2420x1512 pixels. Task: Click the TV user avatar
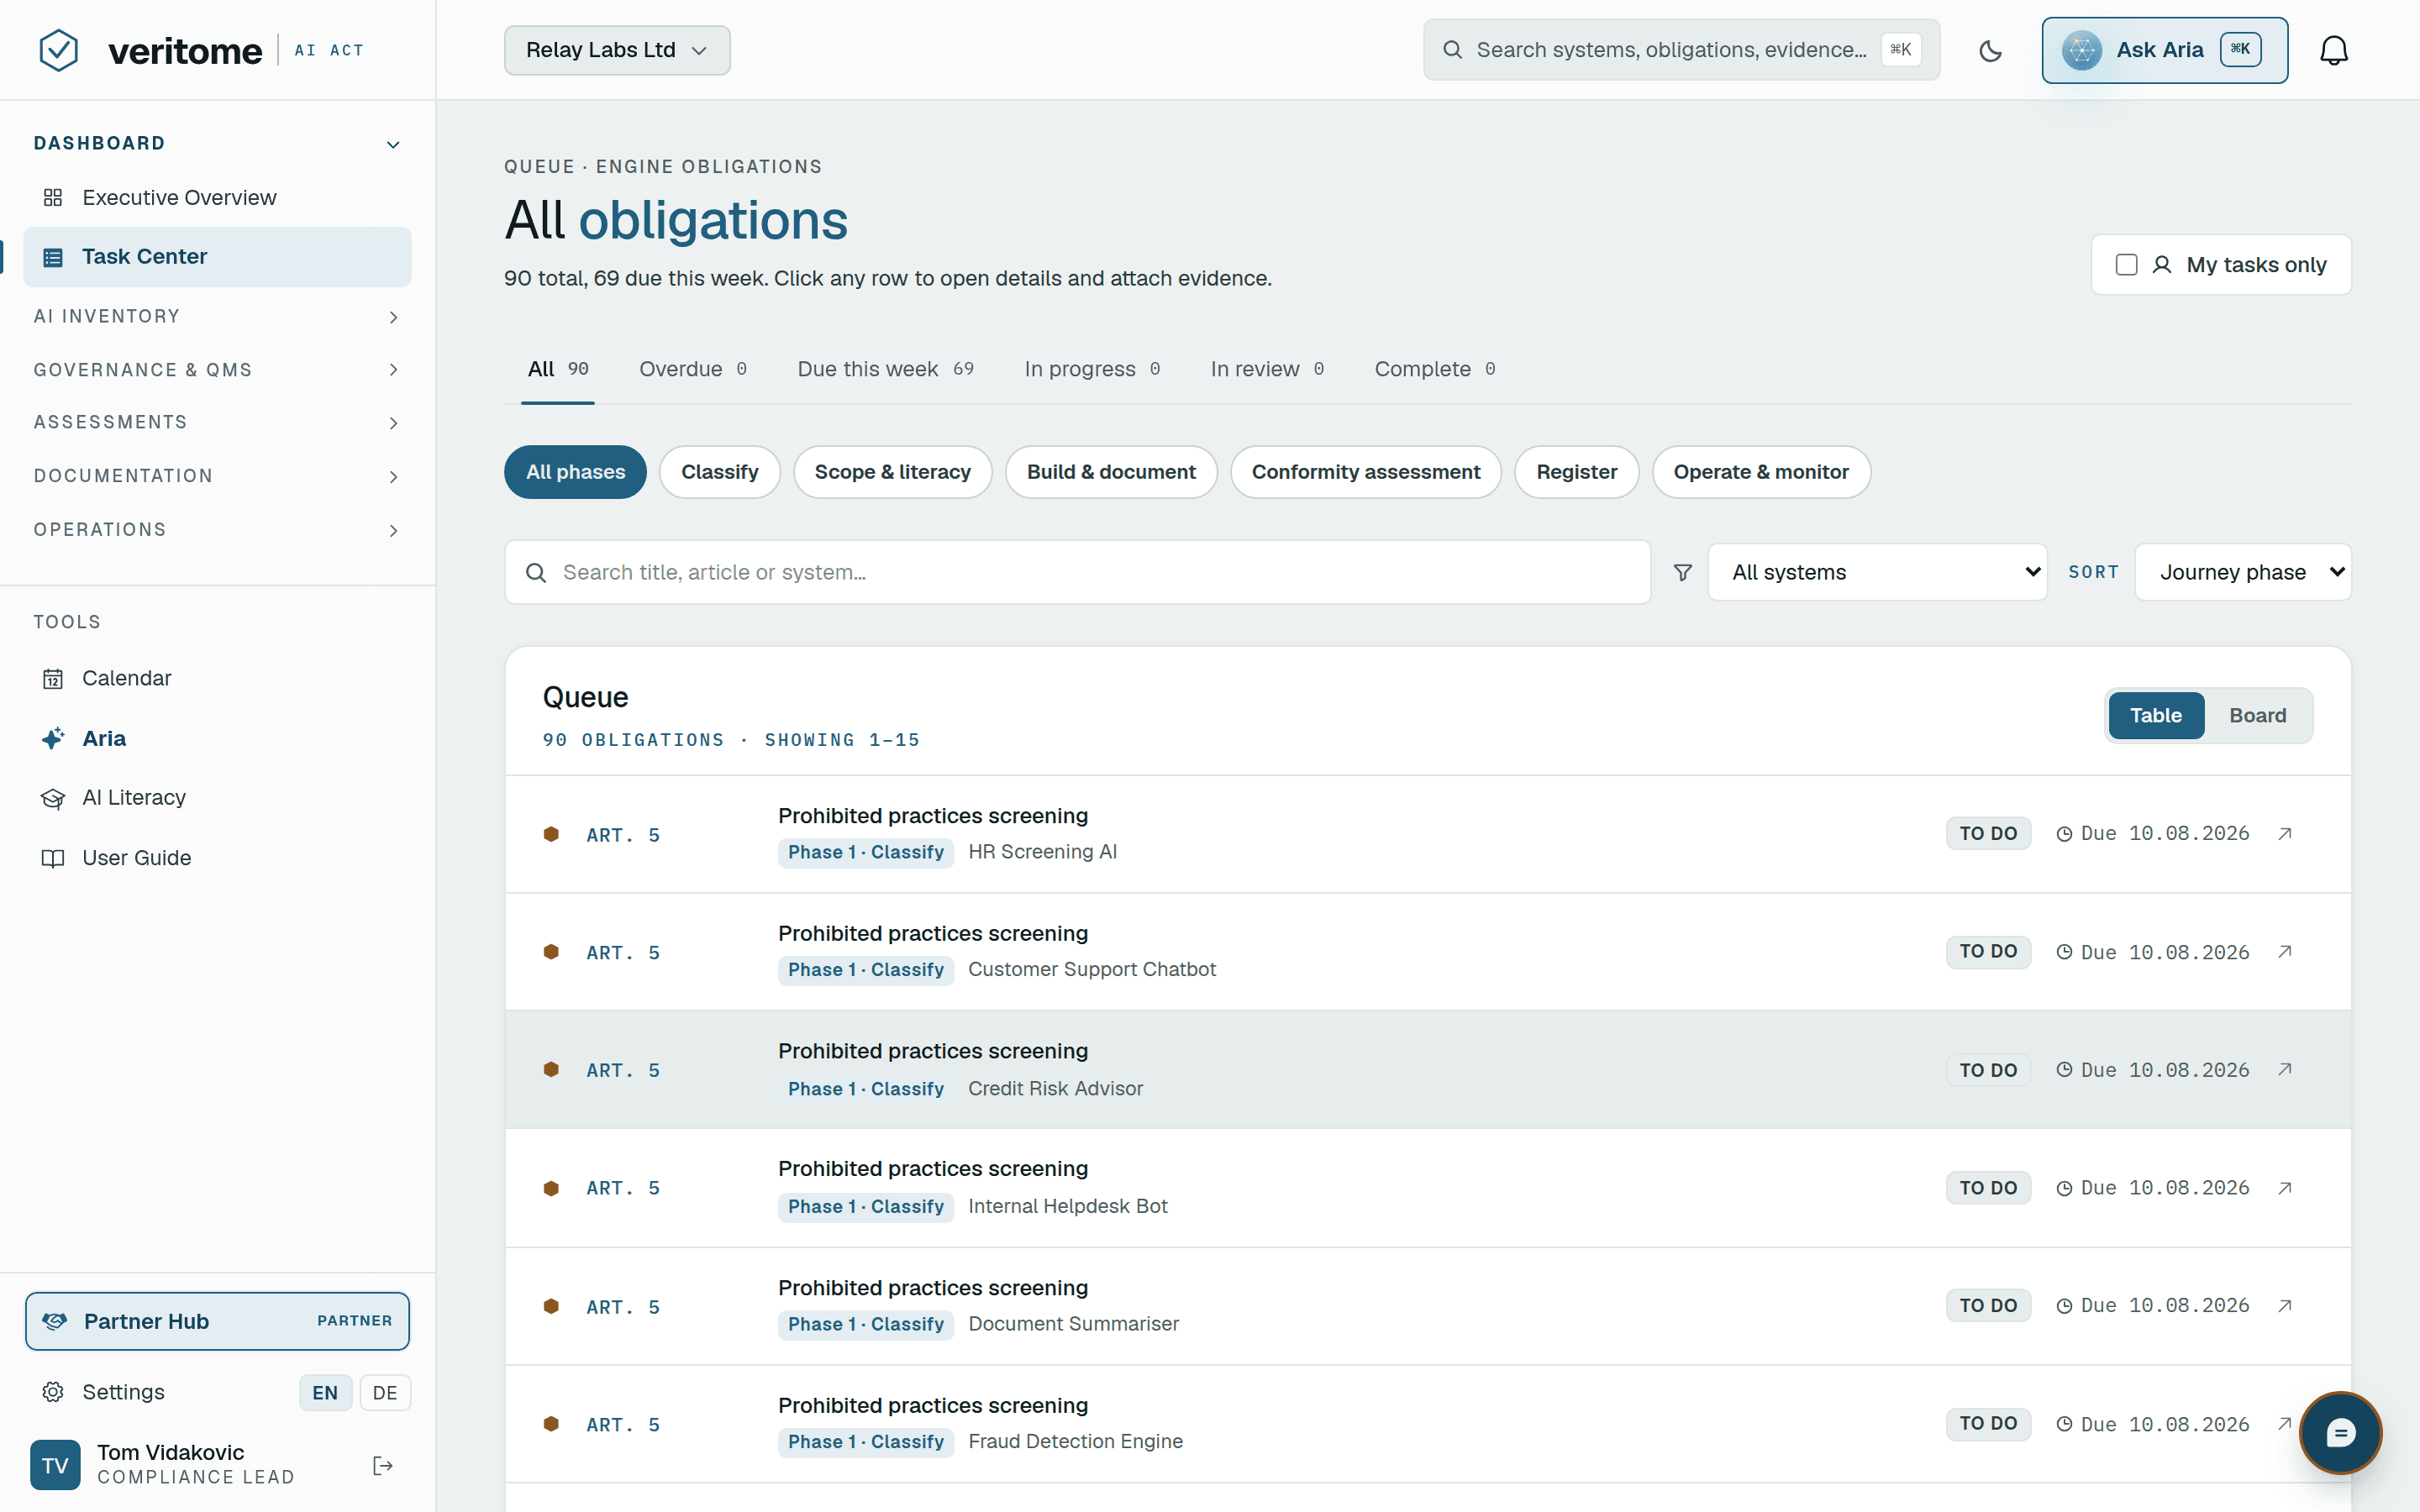click(55, 1465)
